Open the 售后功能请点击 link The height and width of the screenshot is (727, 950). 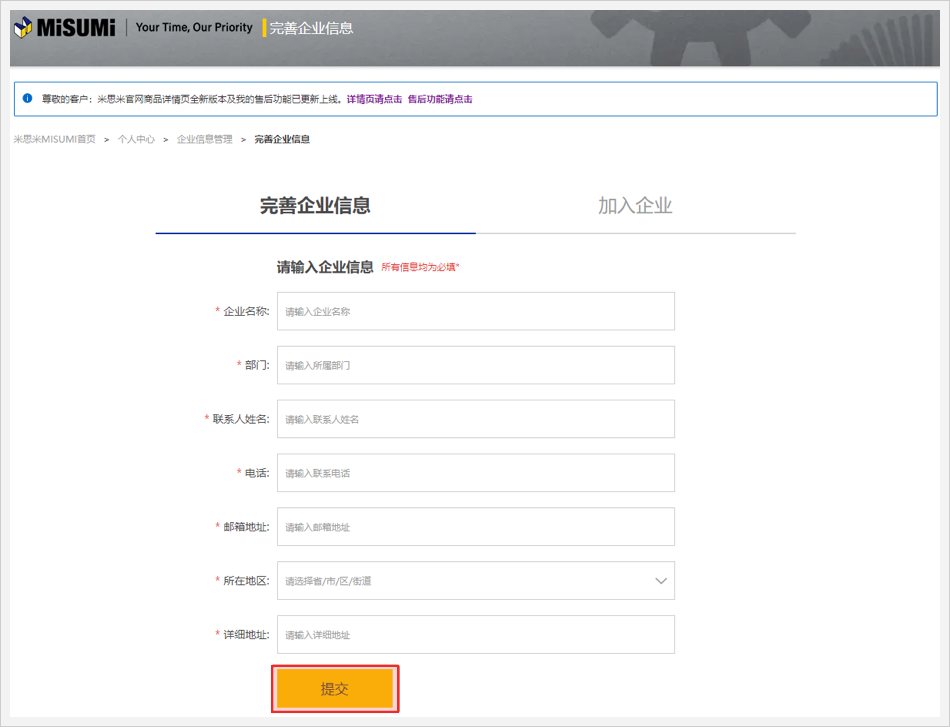440,99
